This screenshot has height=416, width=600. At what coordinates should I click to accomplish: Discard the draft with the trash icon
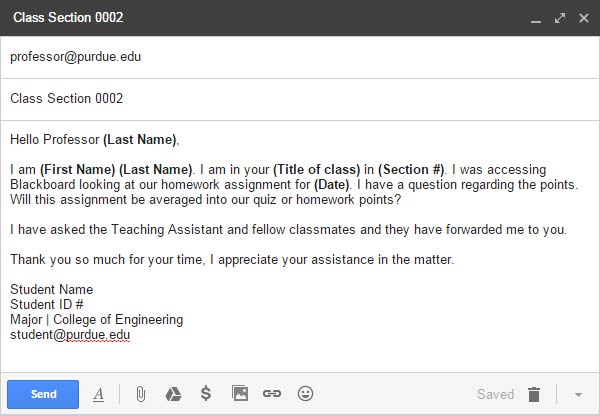point(534,394)
